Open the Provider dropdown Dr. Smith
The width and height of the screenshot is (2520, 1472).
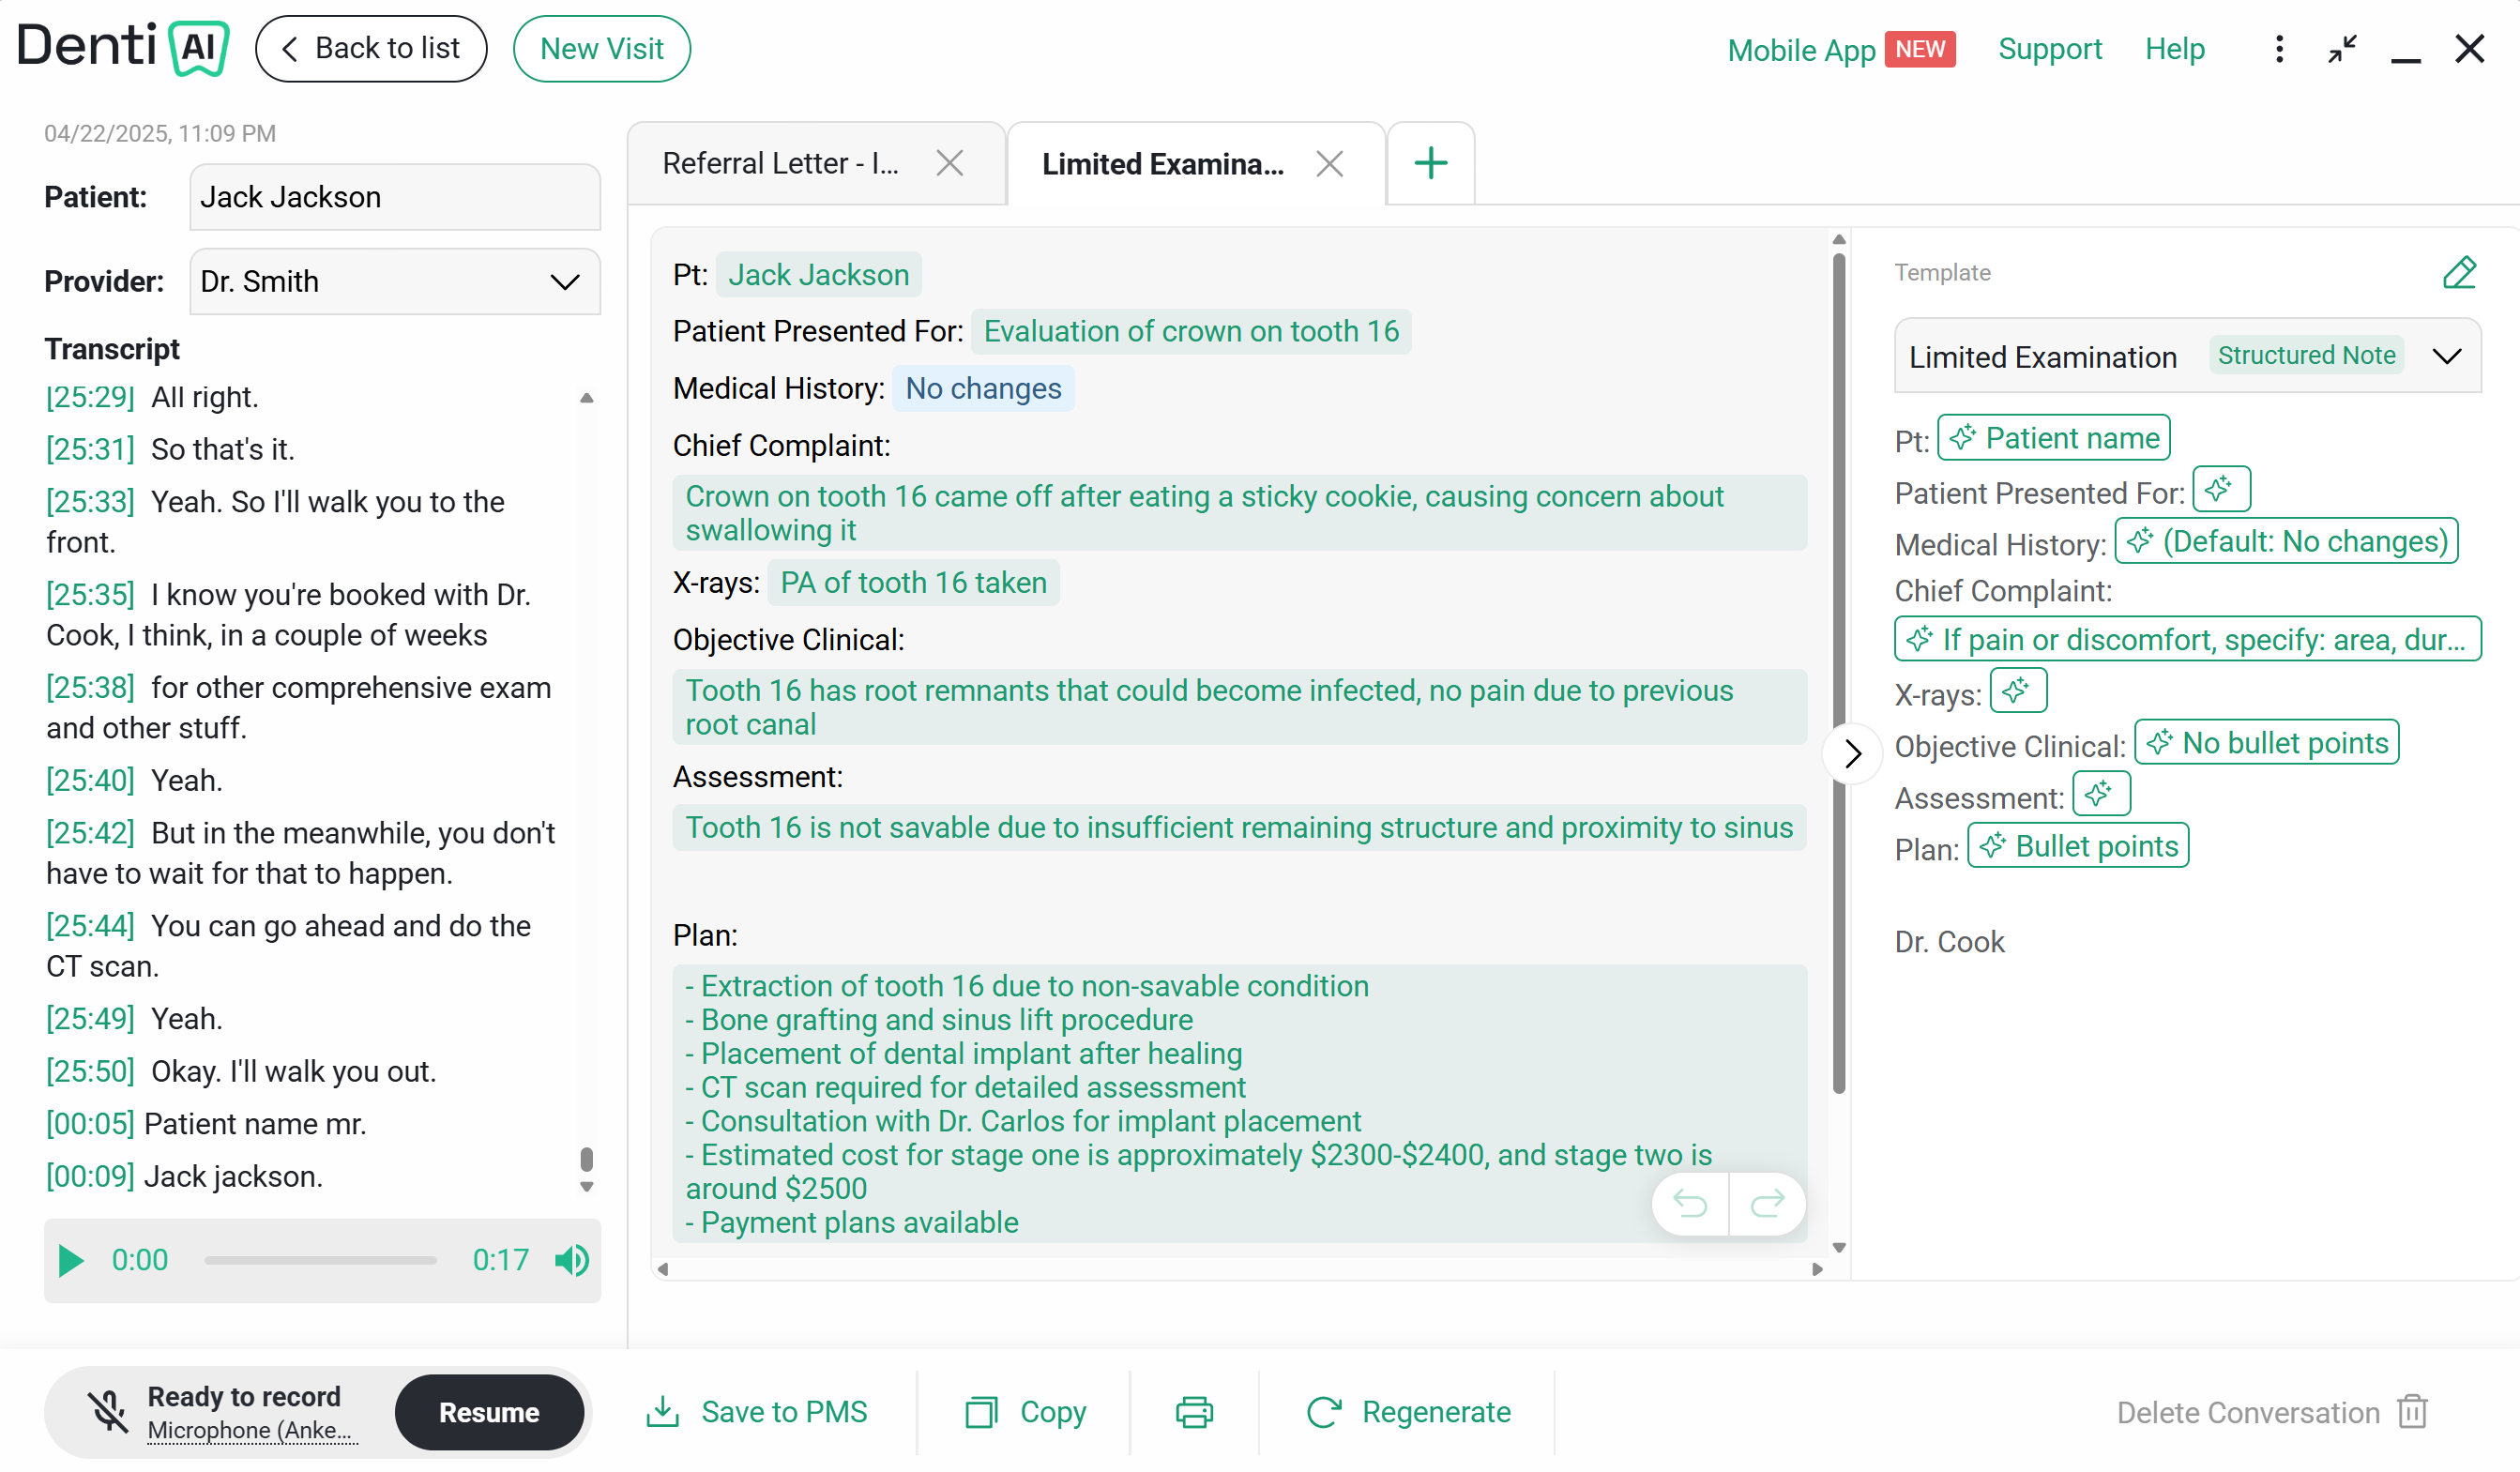pyautogui.click(x=395, y=281)
